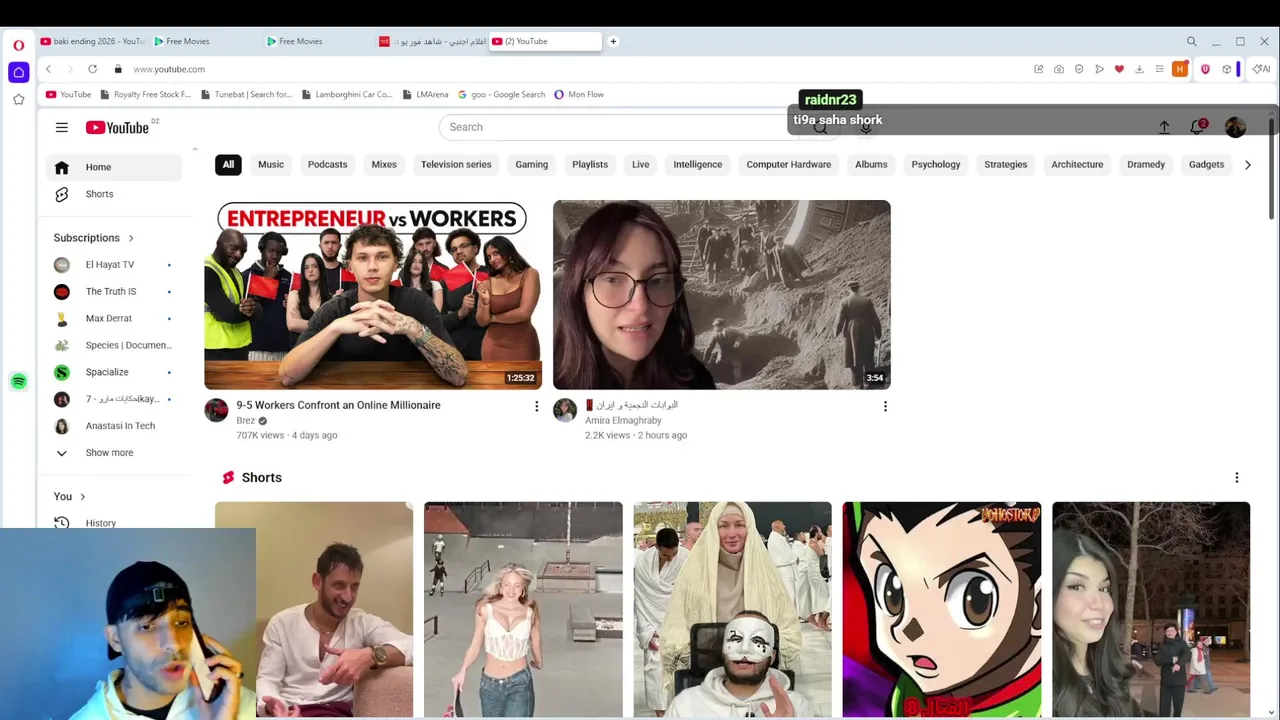
Task: Open the YouTube account avatar menu
Action: 1235,127
